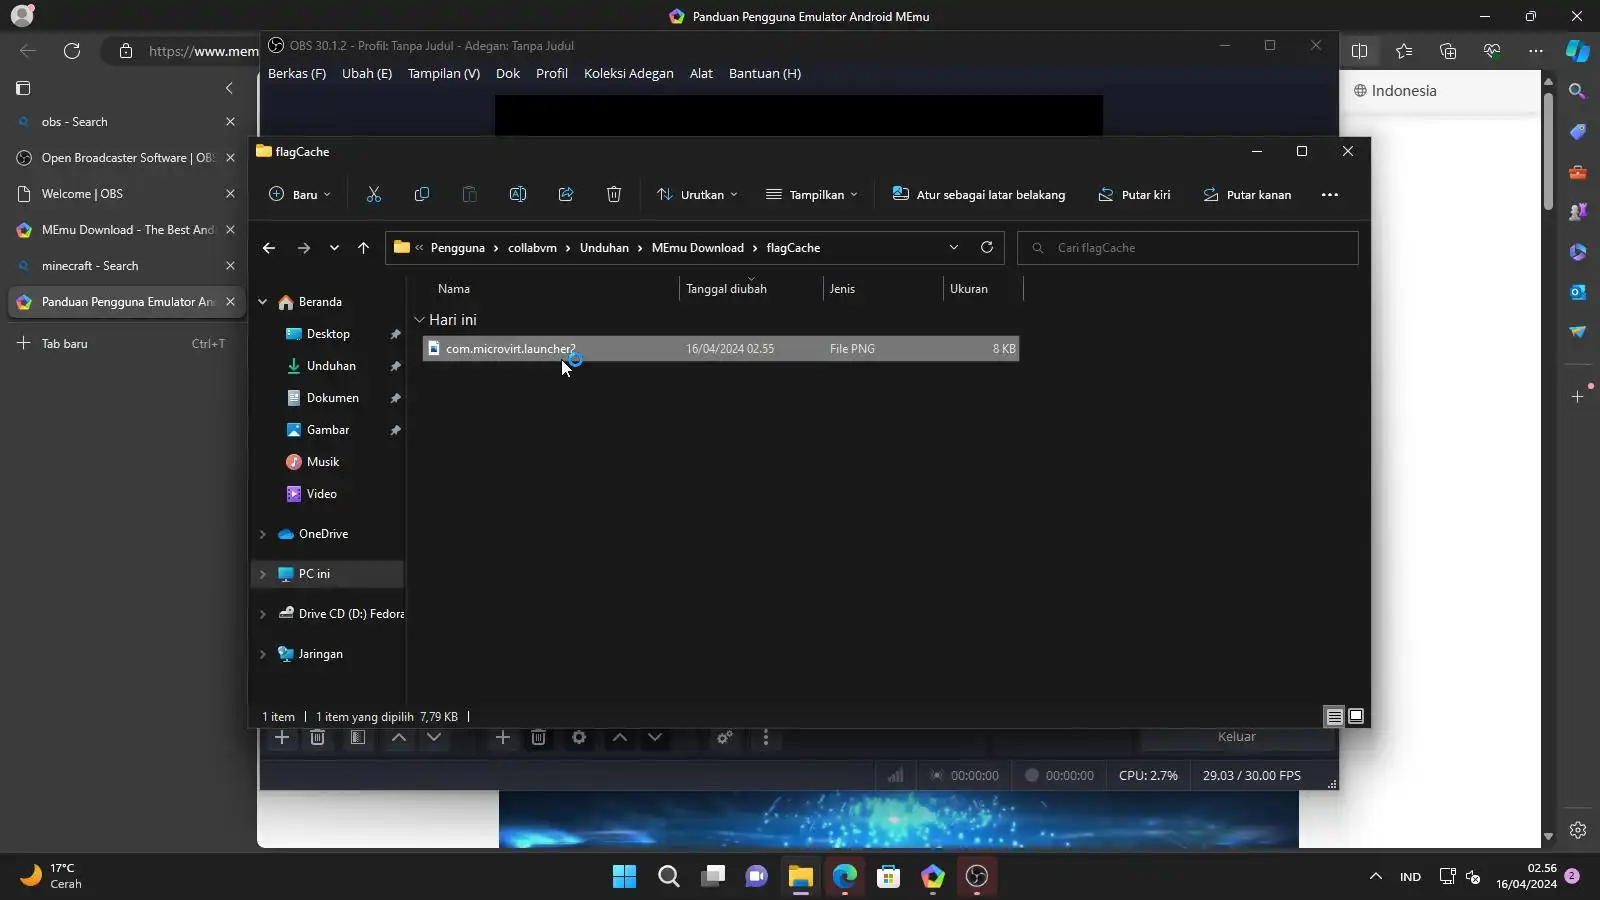Open Edge Copilot icon in browser toolbar
Image resolution: width=1600 pixels, height=900 pixels.
(x=1578, y=51)
